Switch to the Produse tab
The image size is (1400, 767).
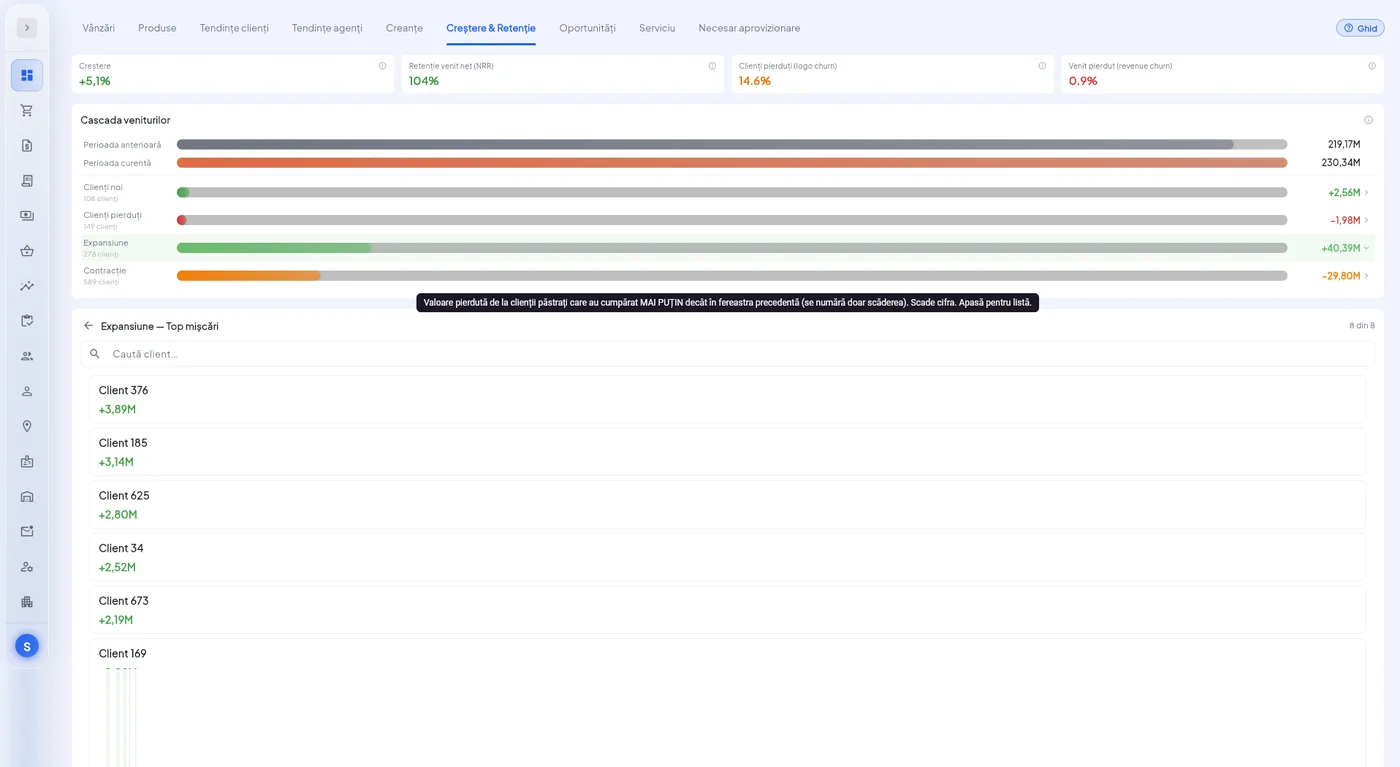click(x=157, y=28)
